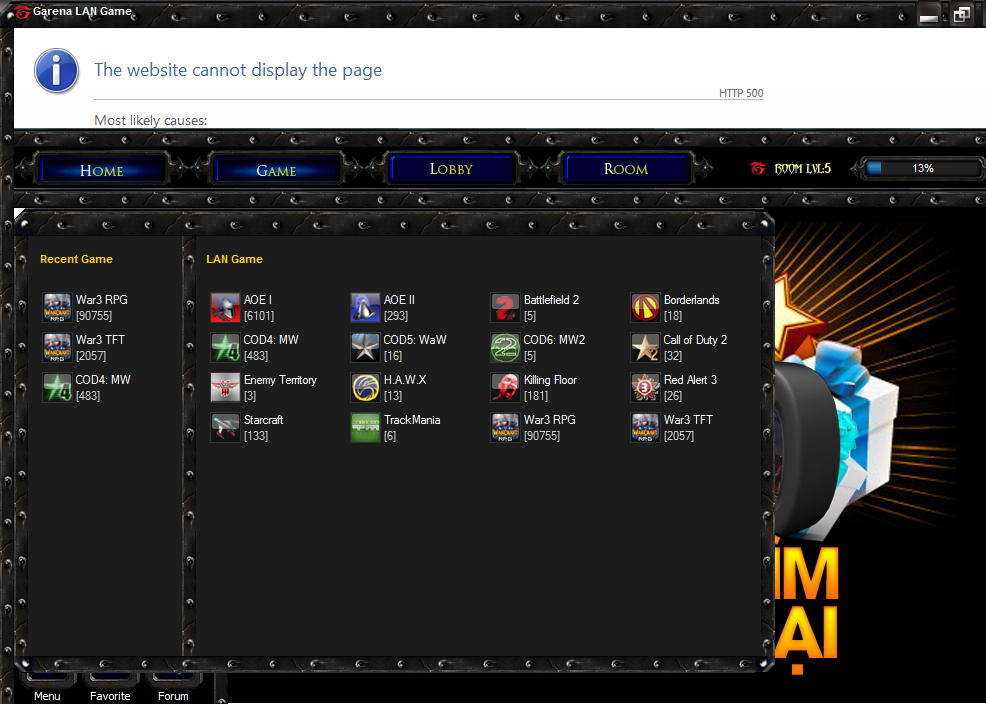
Task: Open War3 RPG icon under Recent Game
Action: (x=57, y=307)
